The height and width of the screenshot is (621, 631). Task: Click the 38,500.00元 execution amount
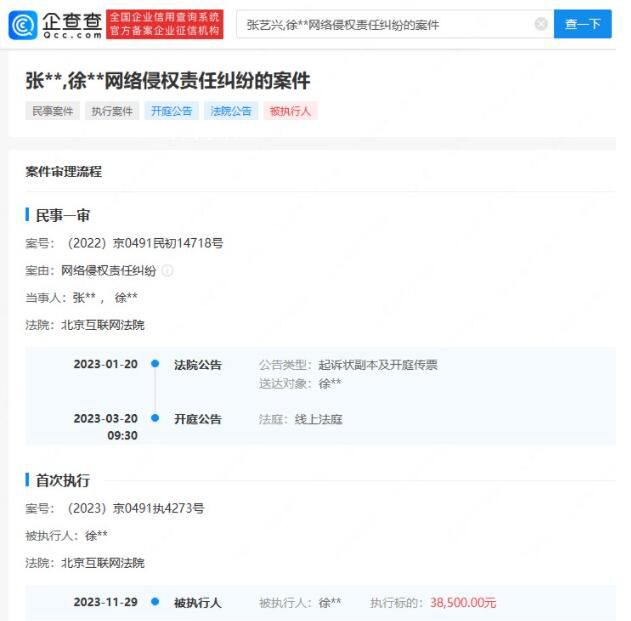[x=463, y=603]
